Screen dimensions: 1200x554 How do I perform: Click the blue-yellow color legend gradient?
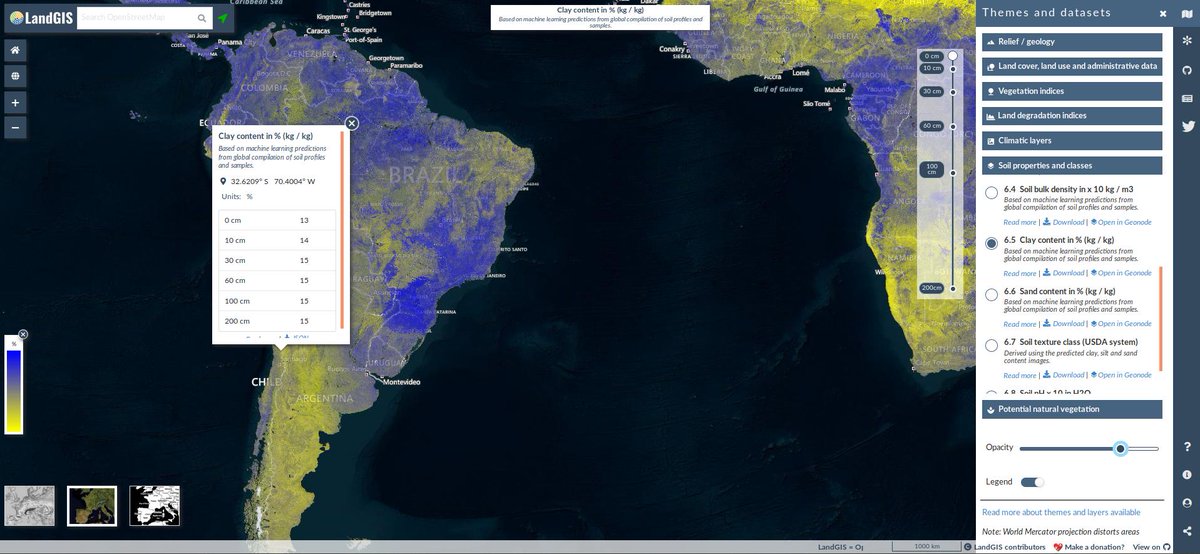14,390
